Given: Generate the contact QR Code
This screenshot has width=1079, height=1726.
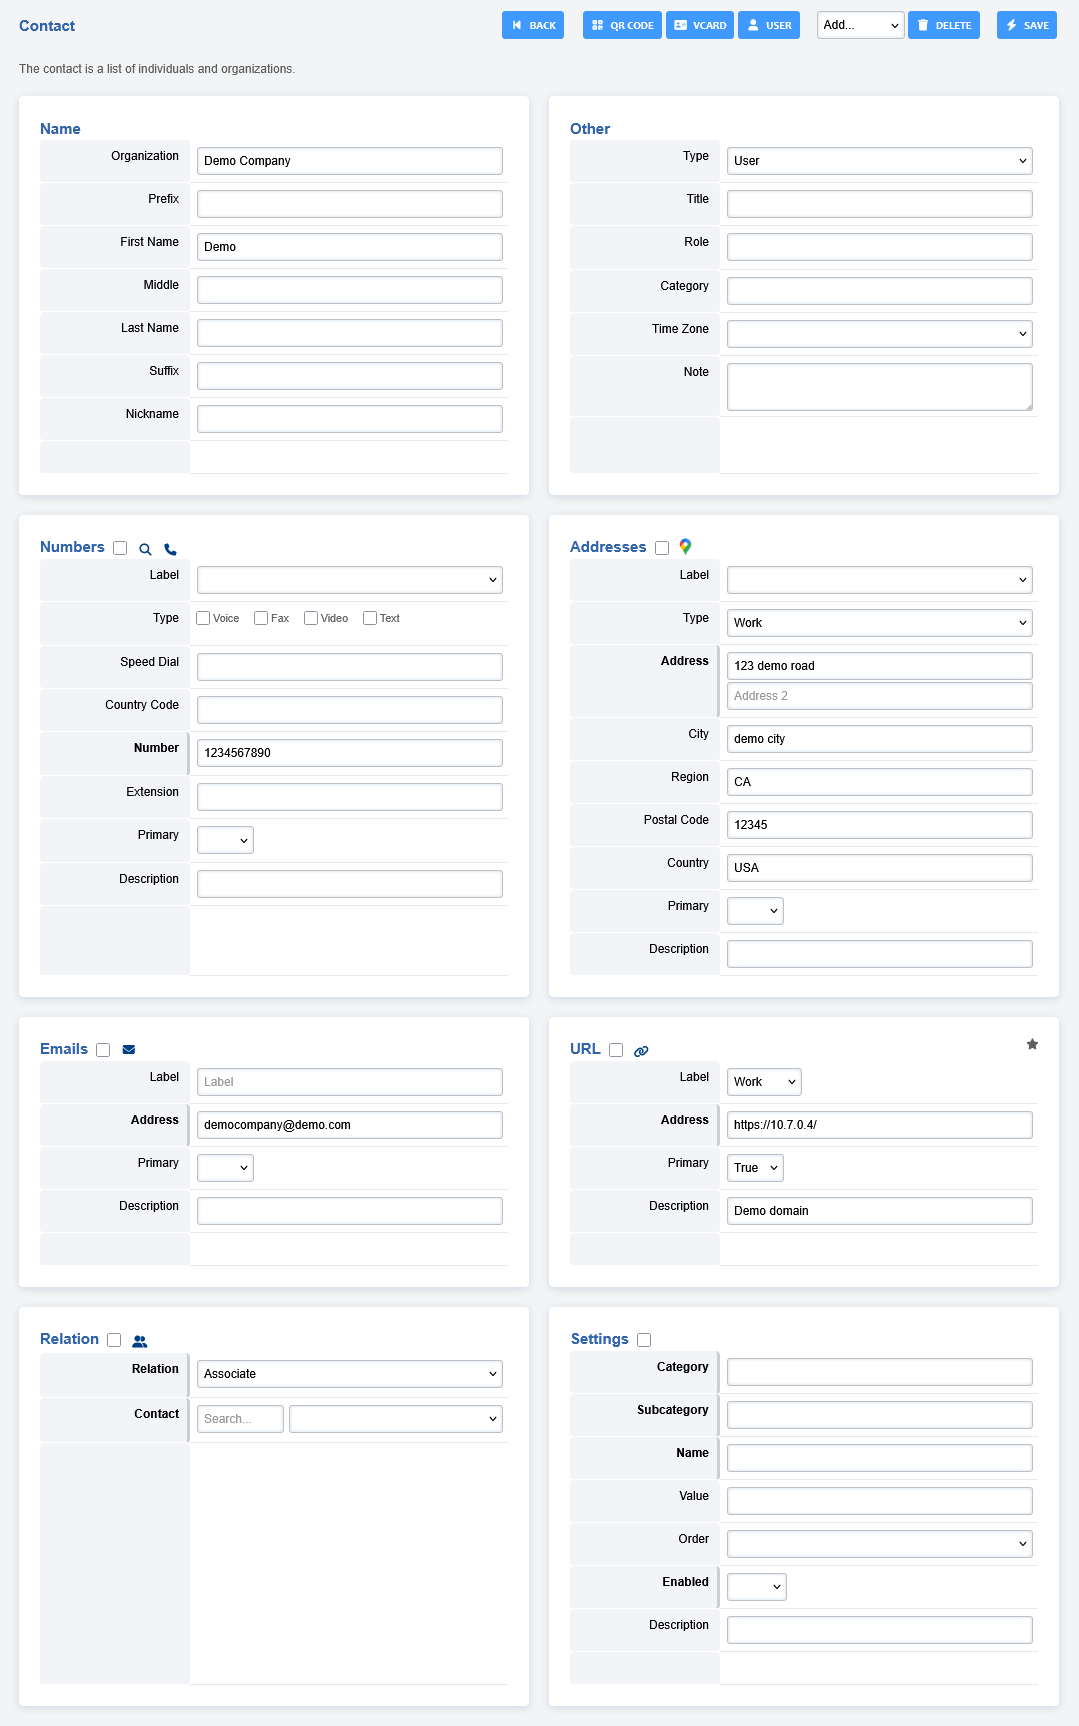Looking at the screenshot, I should pyautogui.click(x=622, y=25).
